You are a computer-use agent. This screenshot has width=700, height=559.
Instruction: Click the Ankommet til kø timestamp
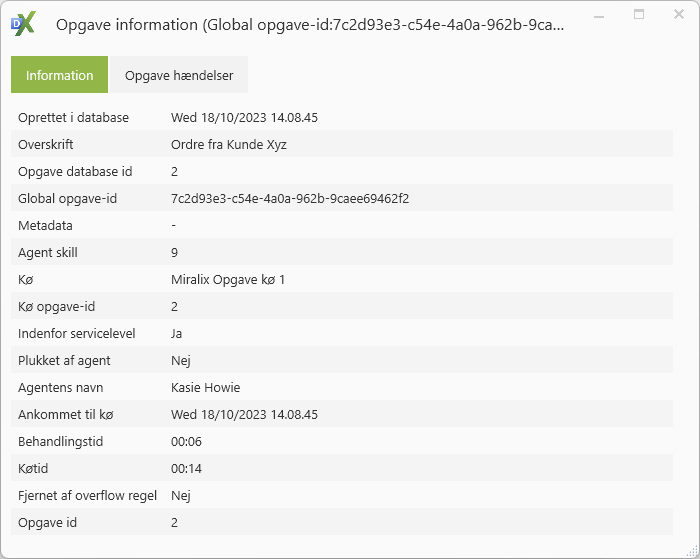pyautogui.click(x=244, y=415)
